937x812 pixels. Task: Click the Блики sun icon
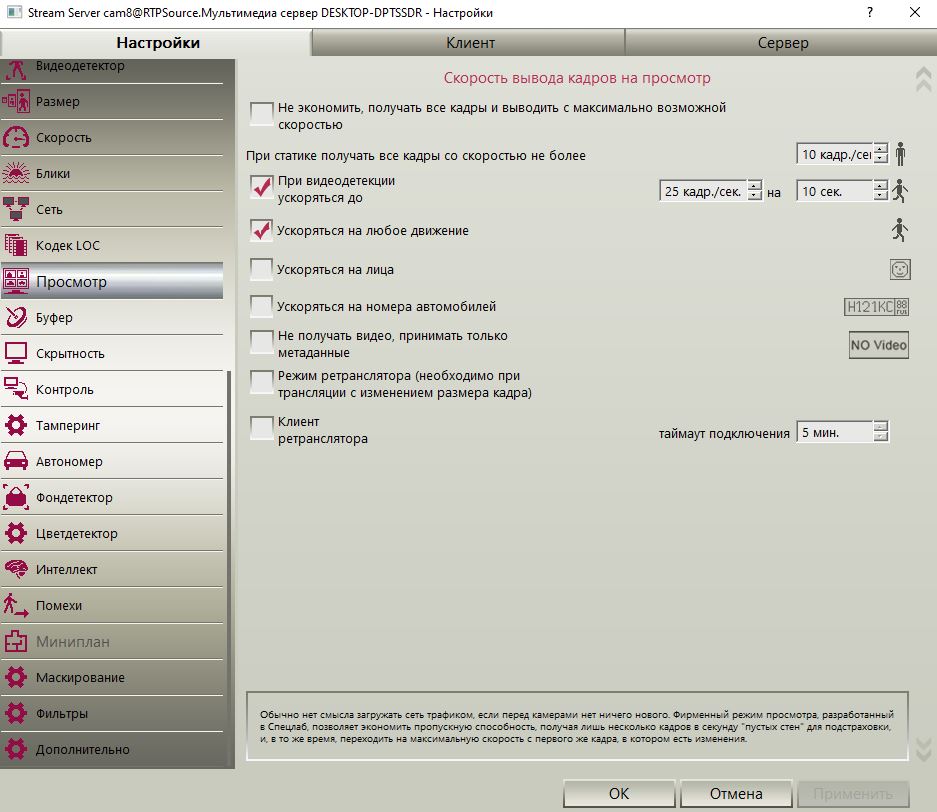coord(16,173)
